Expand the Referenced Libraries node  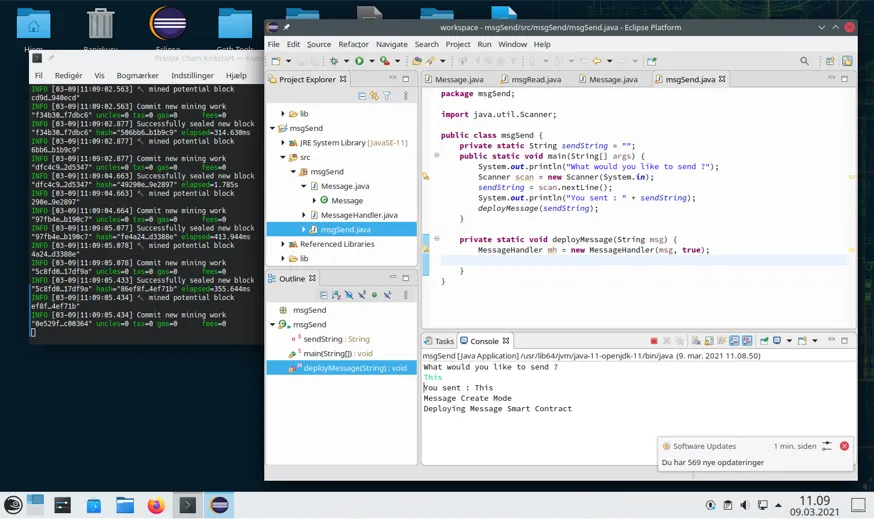[x=283, y=244]
